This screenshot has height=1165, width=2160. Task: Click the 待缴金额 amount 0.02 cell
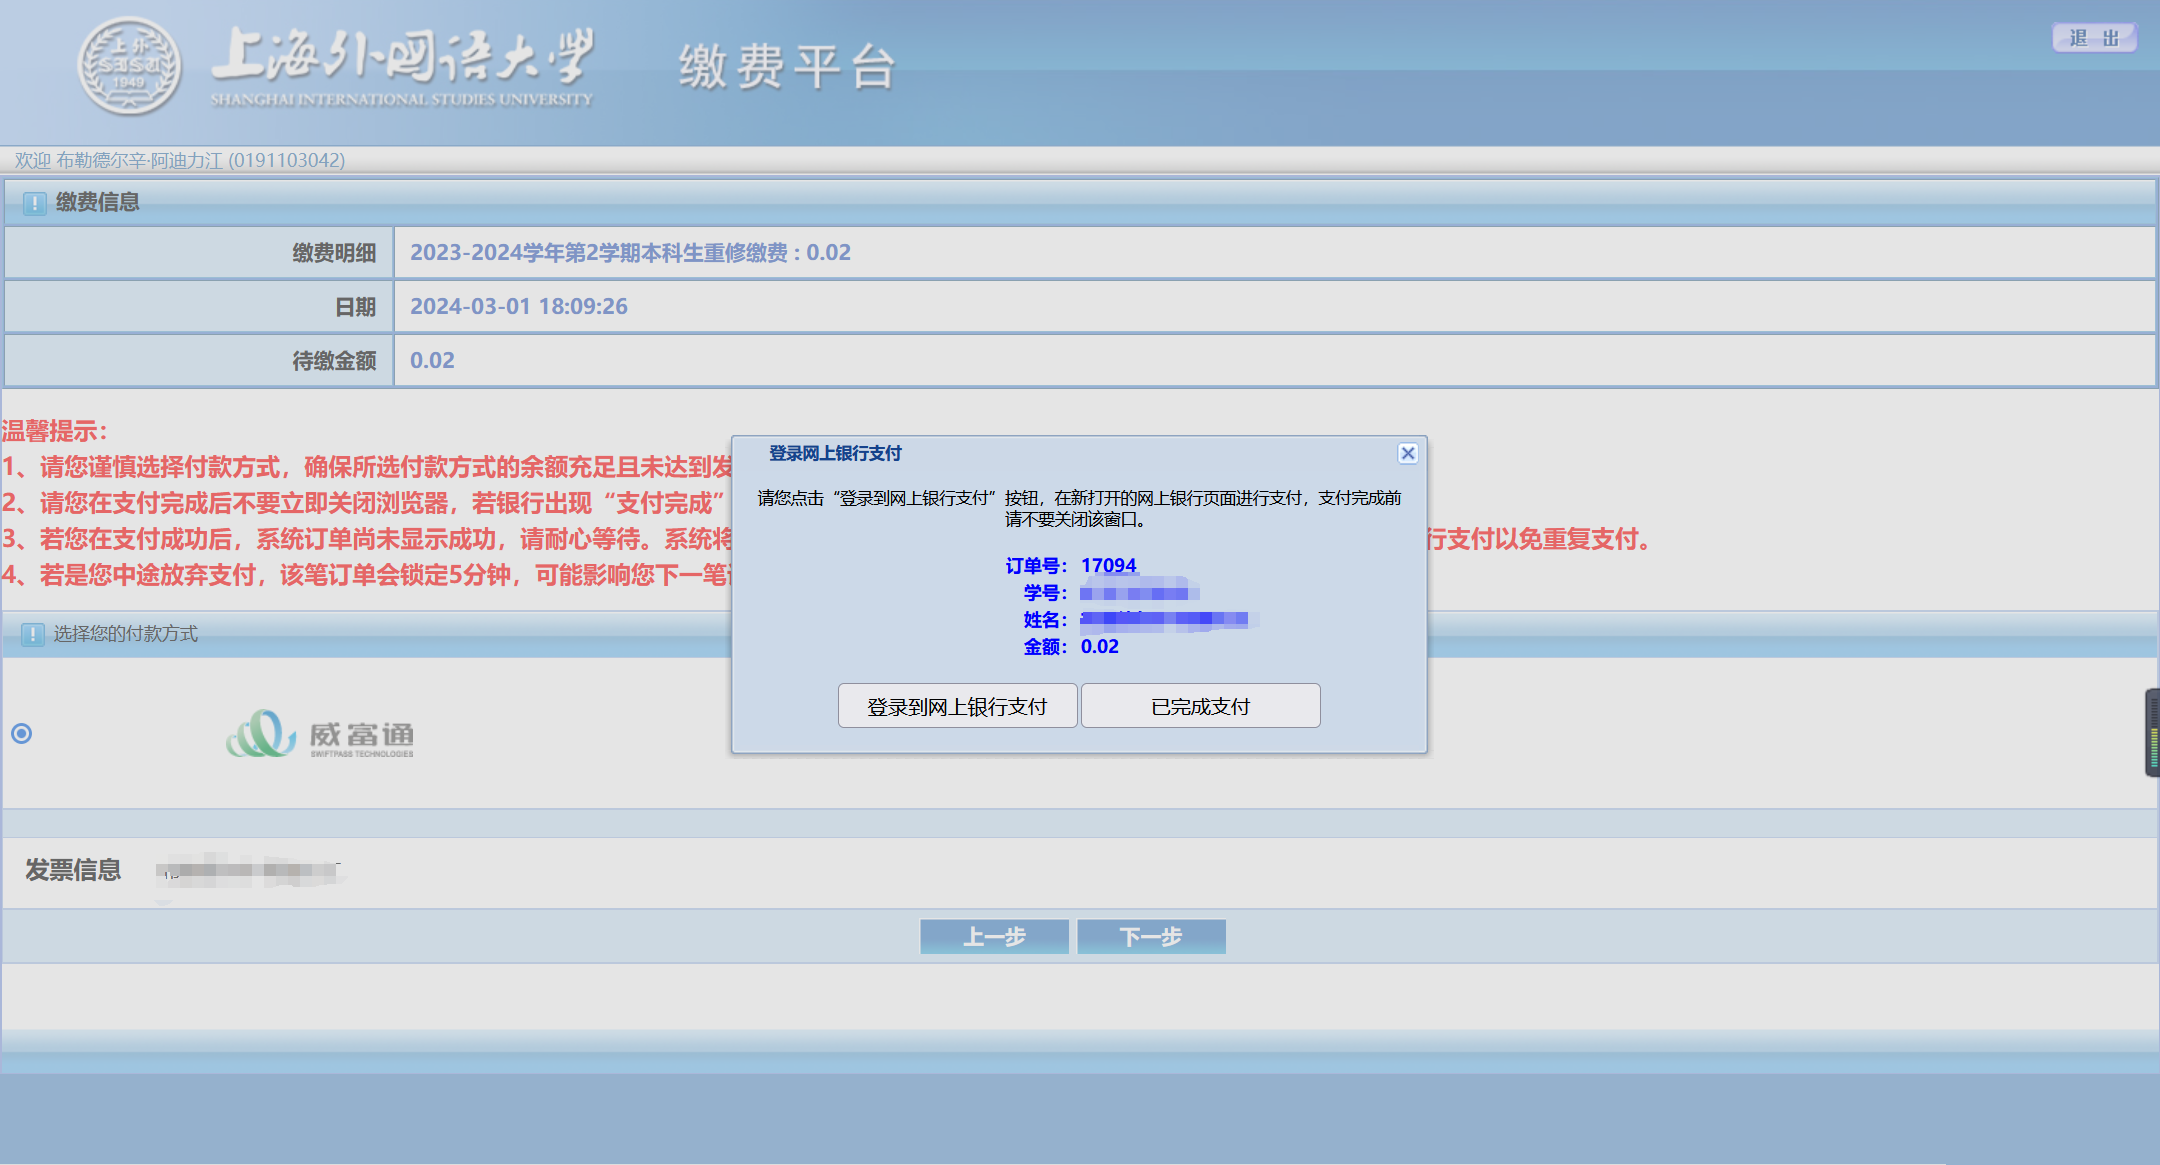[x=432, y=361]
